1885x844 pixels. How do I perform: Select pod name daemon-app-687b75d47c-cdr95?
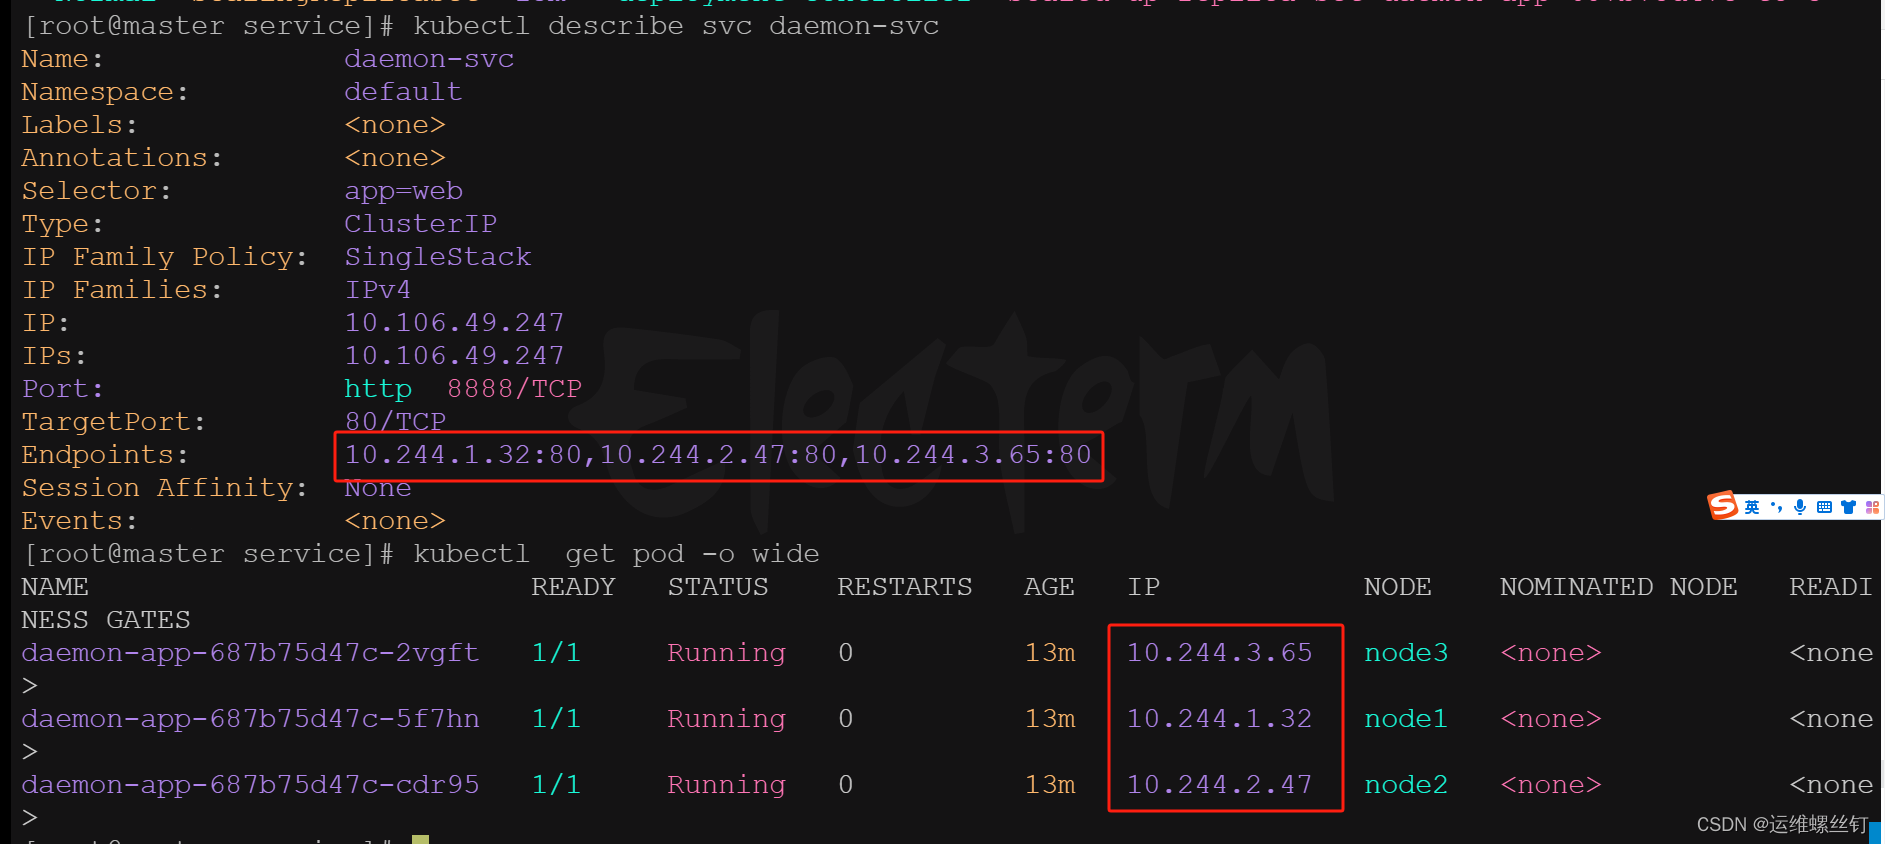click(250, 785)
